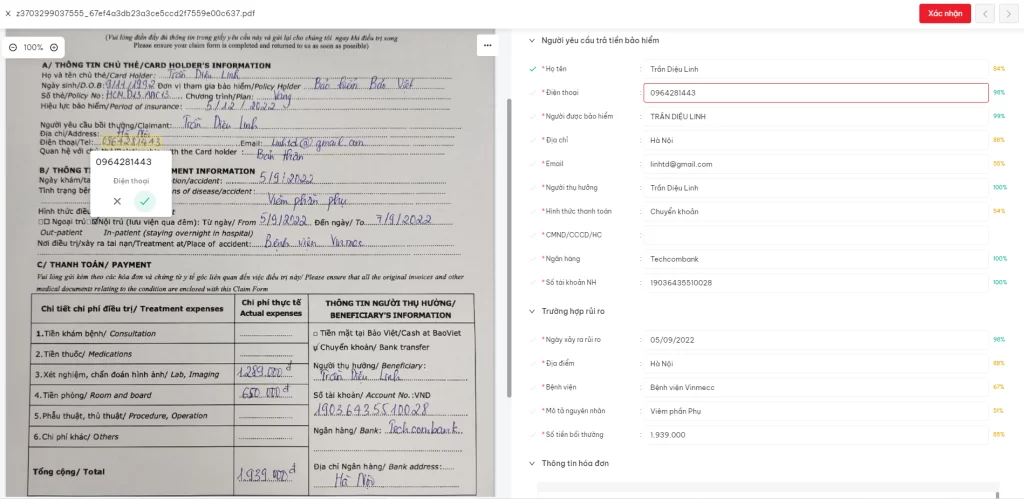
Task: Click the 100% zoom level text
Action: [33, 47]
